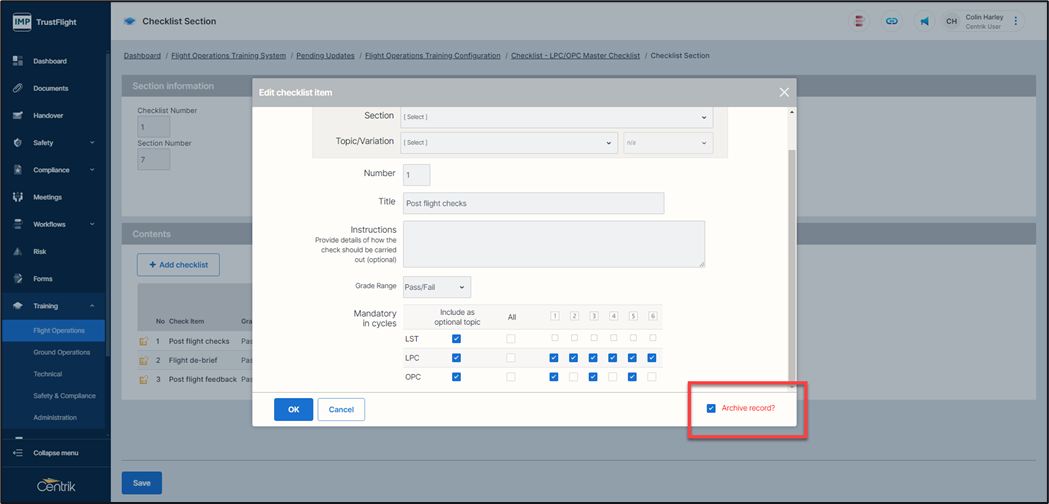Image resolution: width=1049 pixels, height=504 pixels.
Task: Select Ground Operations in Training submenu
Action: pos(61,352)
